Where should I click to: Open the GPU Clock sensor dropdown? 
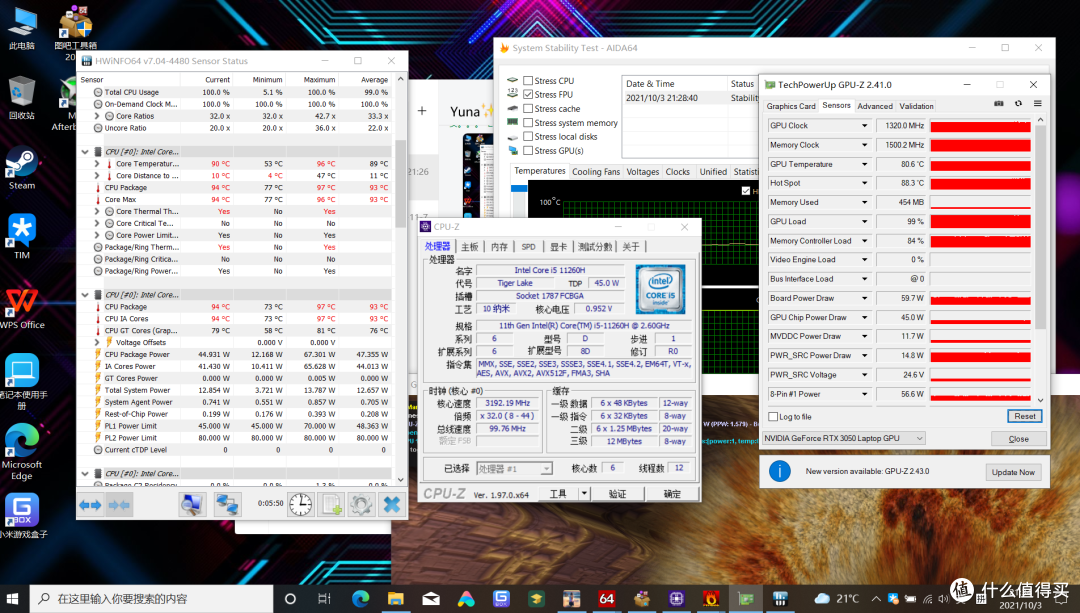click(x=865, y=126)
